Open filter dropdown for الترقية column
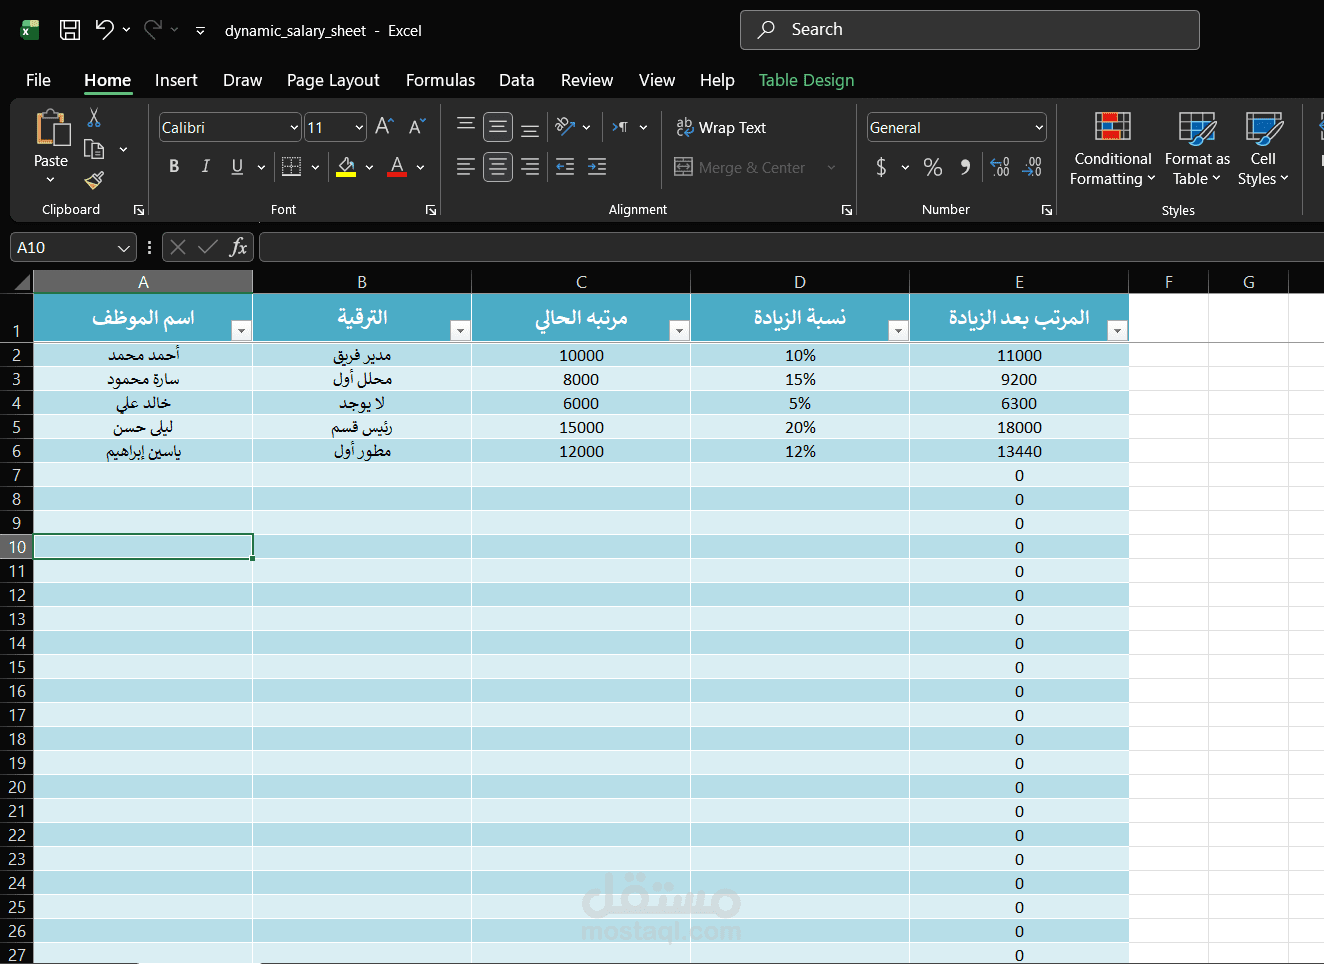This screenshot has width=1324, height=964. point(460,331)
